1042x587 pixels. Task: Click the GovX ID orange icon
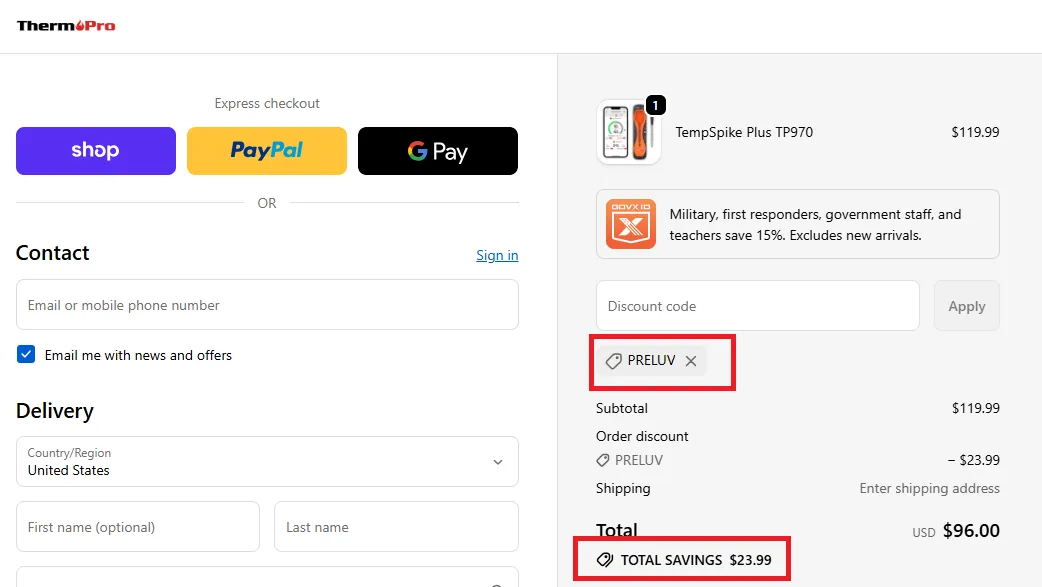point(631,224)
